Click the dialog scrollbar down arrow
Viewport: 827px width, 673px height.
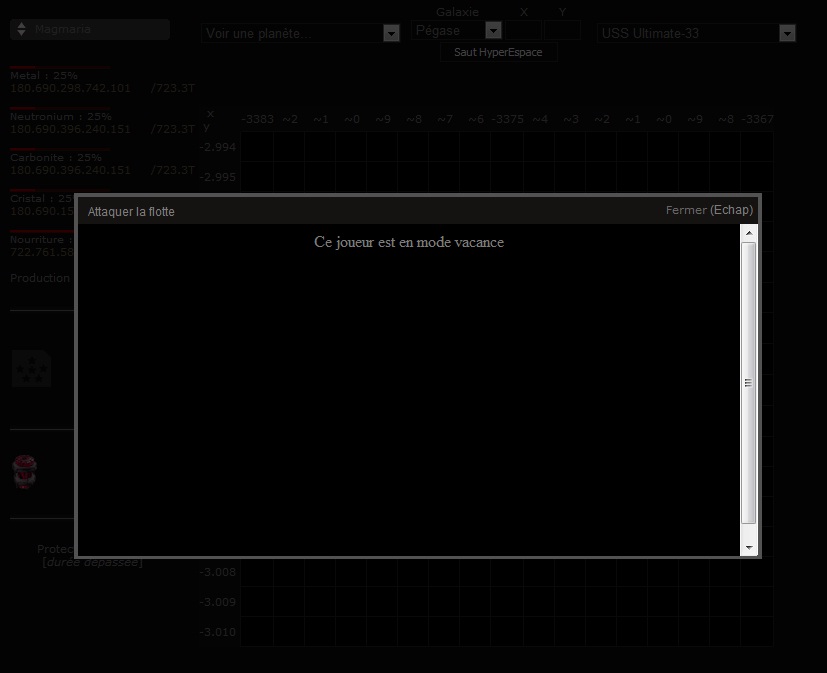pos(749,548)
